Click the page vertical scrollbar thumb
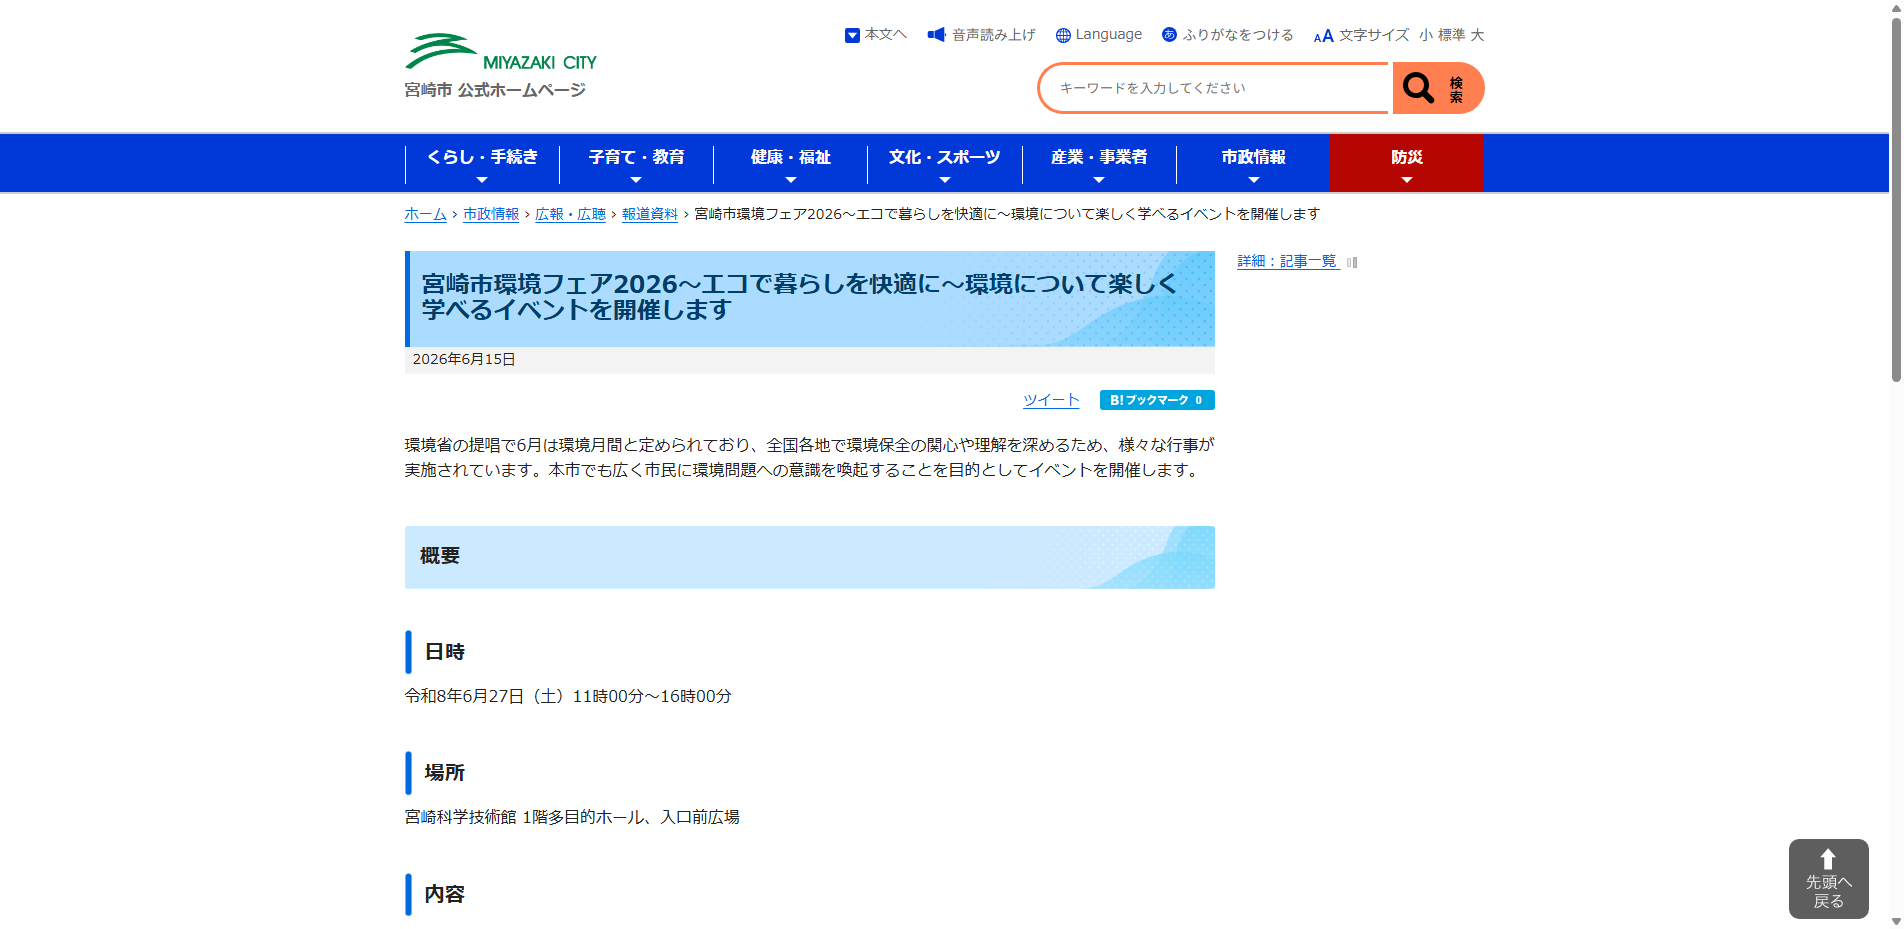Image resolution: width=1904 pixels, height=929 pixels. (x=1896, y=200)
